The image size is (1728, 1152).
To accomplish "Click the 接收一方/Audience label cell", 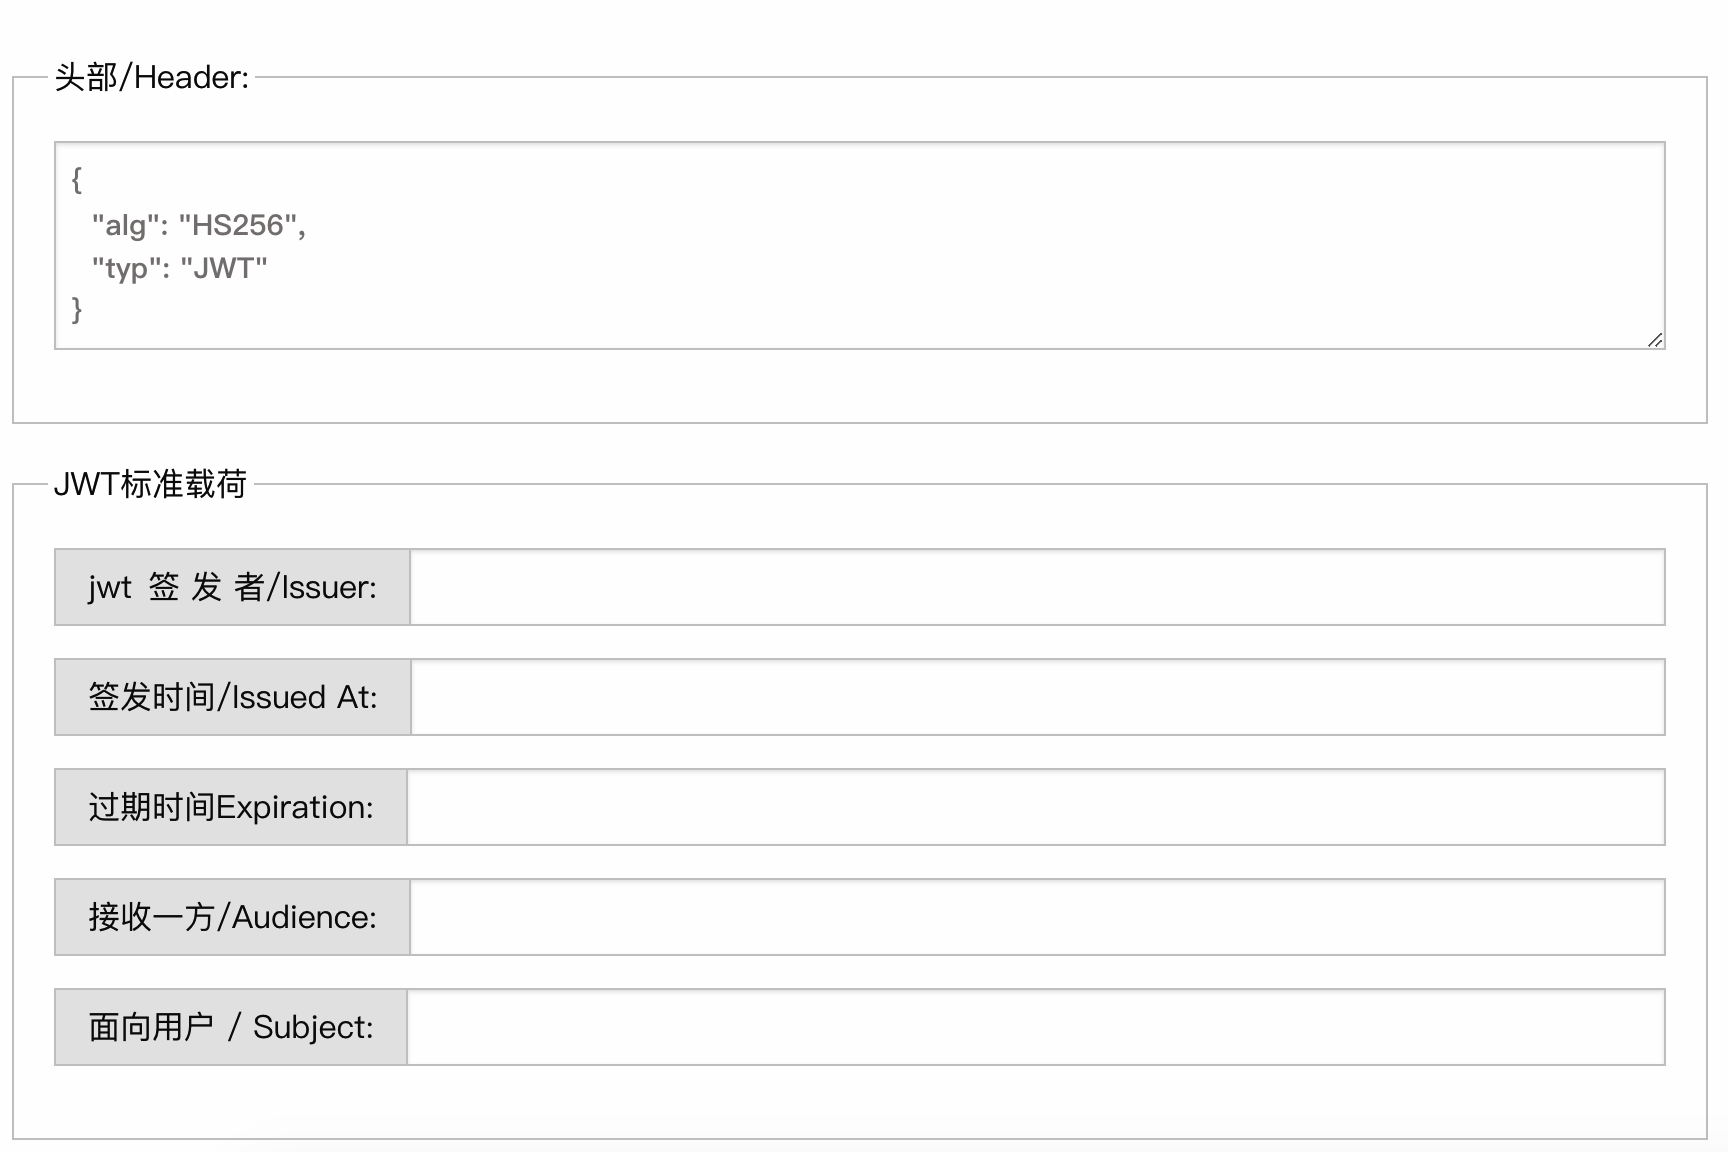I will click(231, 917).
